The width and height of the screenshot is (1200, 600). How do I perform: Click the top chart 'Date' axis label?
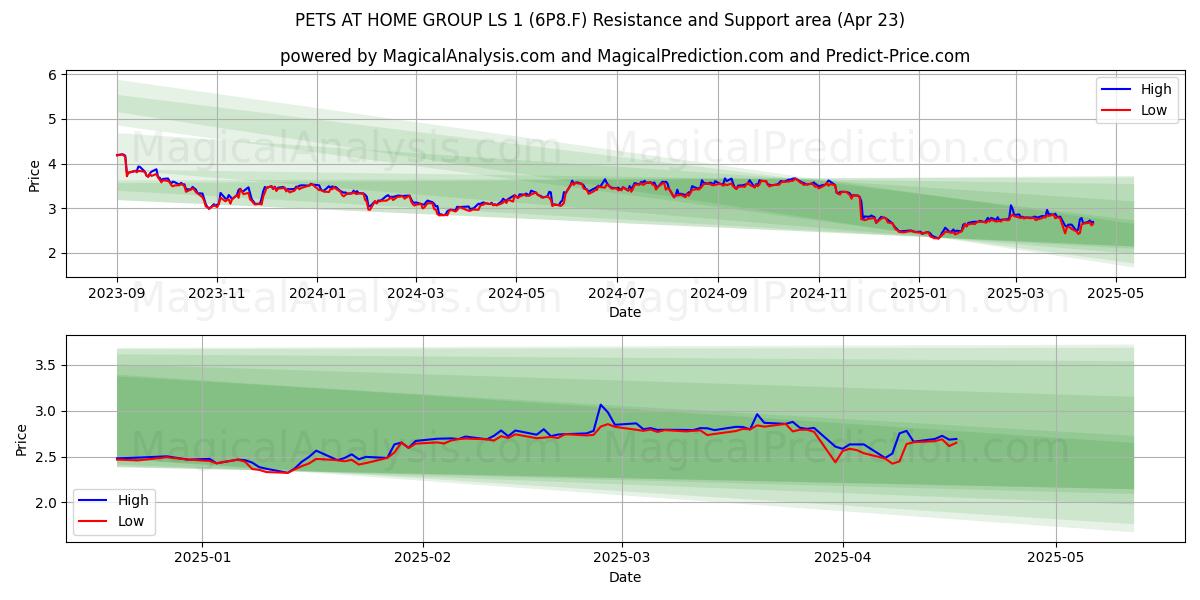pyautogui.click(x=625, y=313)
